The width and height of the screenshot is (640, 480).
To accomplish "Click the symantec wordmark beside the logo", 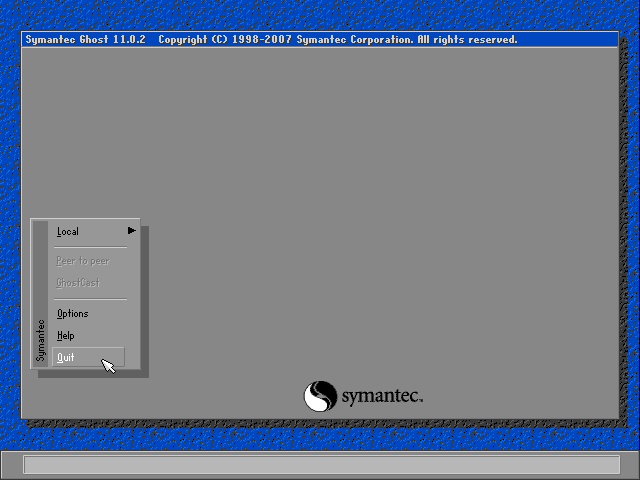I will [382, 397].
